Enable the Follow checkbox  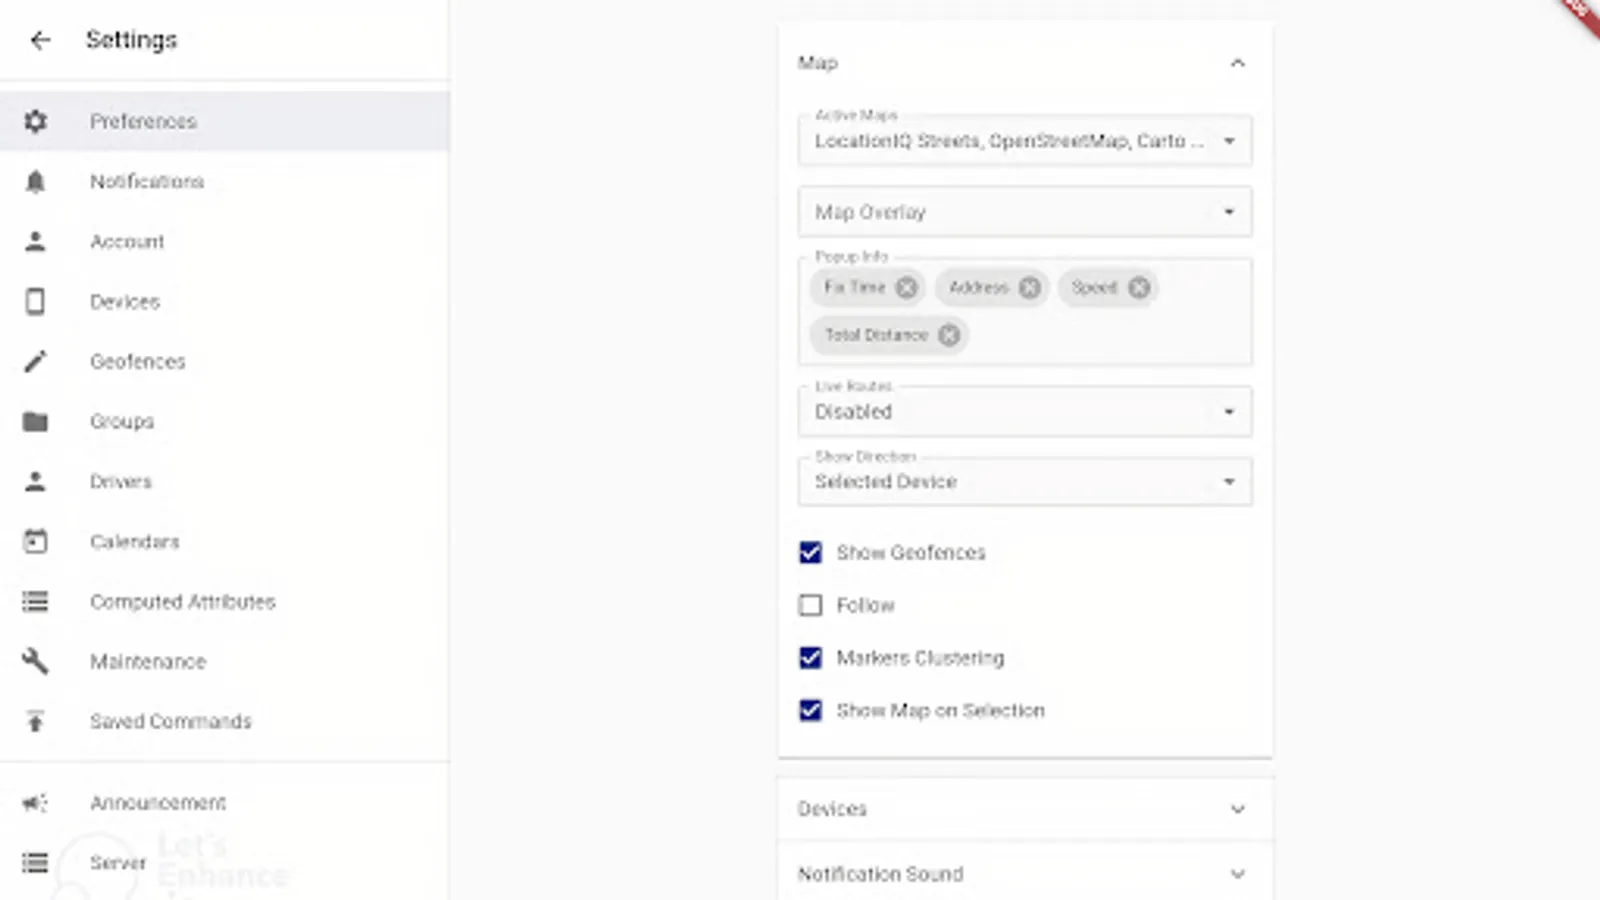(x=811, y=605)
